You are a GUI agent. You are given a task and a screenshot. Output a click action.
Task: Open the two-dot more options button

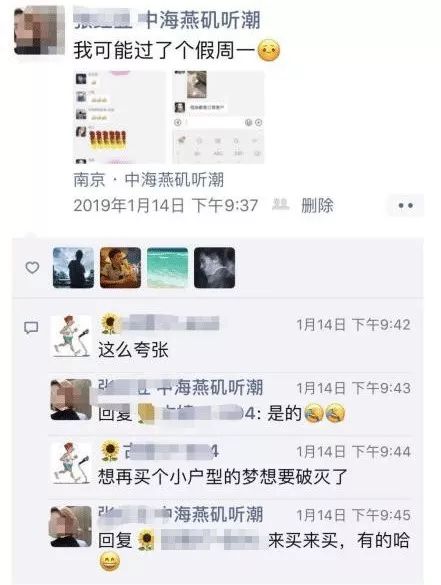(406, 205)
